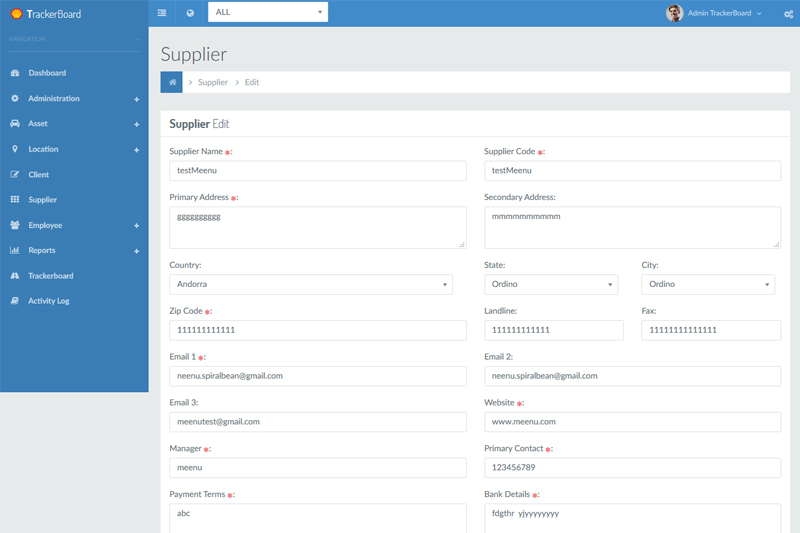The width and height of the screenshot is (800, 533).
Task: Click the Supplier breadcrumb link
Action: [213, 82]
